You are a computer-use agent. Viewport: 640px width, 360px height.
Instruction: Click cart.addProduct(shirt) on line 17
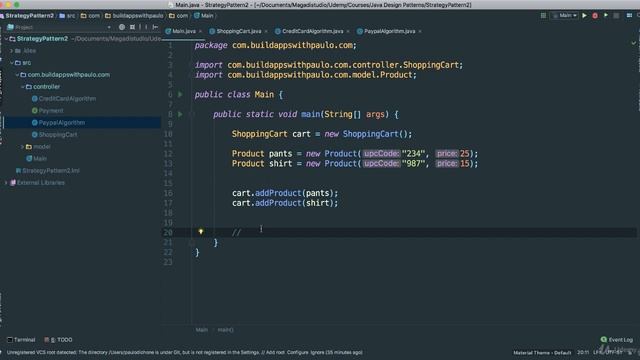tap(285, 203)
